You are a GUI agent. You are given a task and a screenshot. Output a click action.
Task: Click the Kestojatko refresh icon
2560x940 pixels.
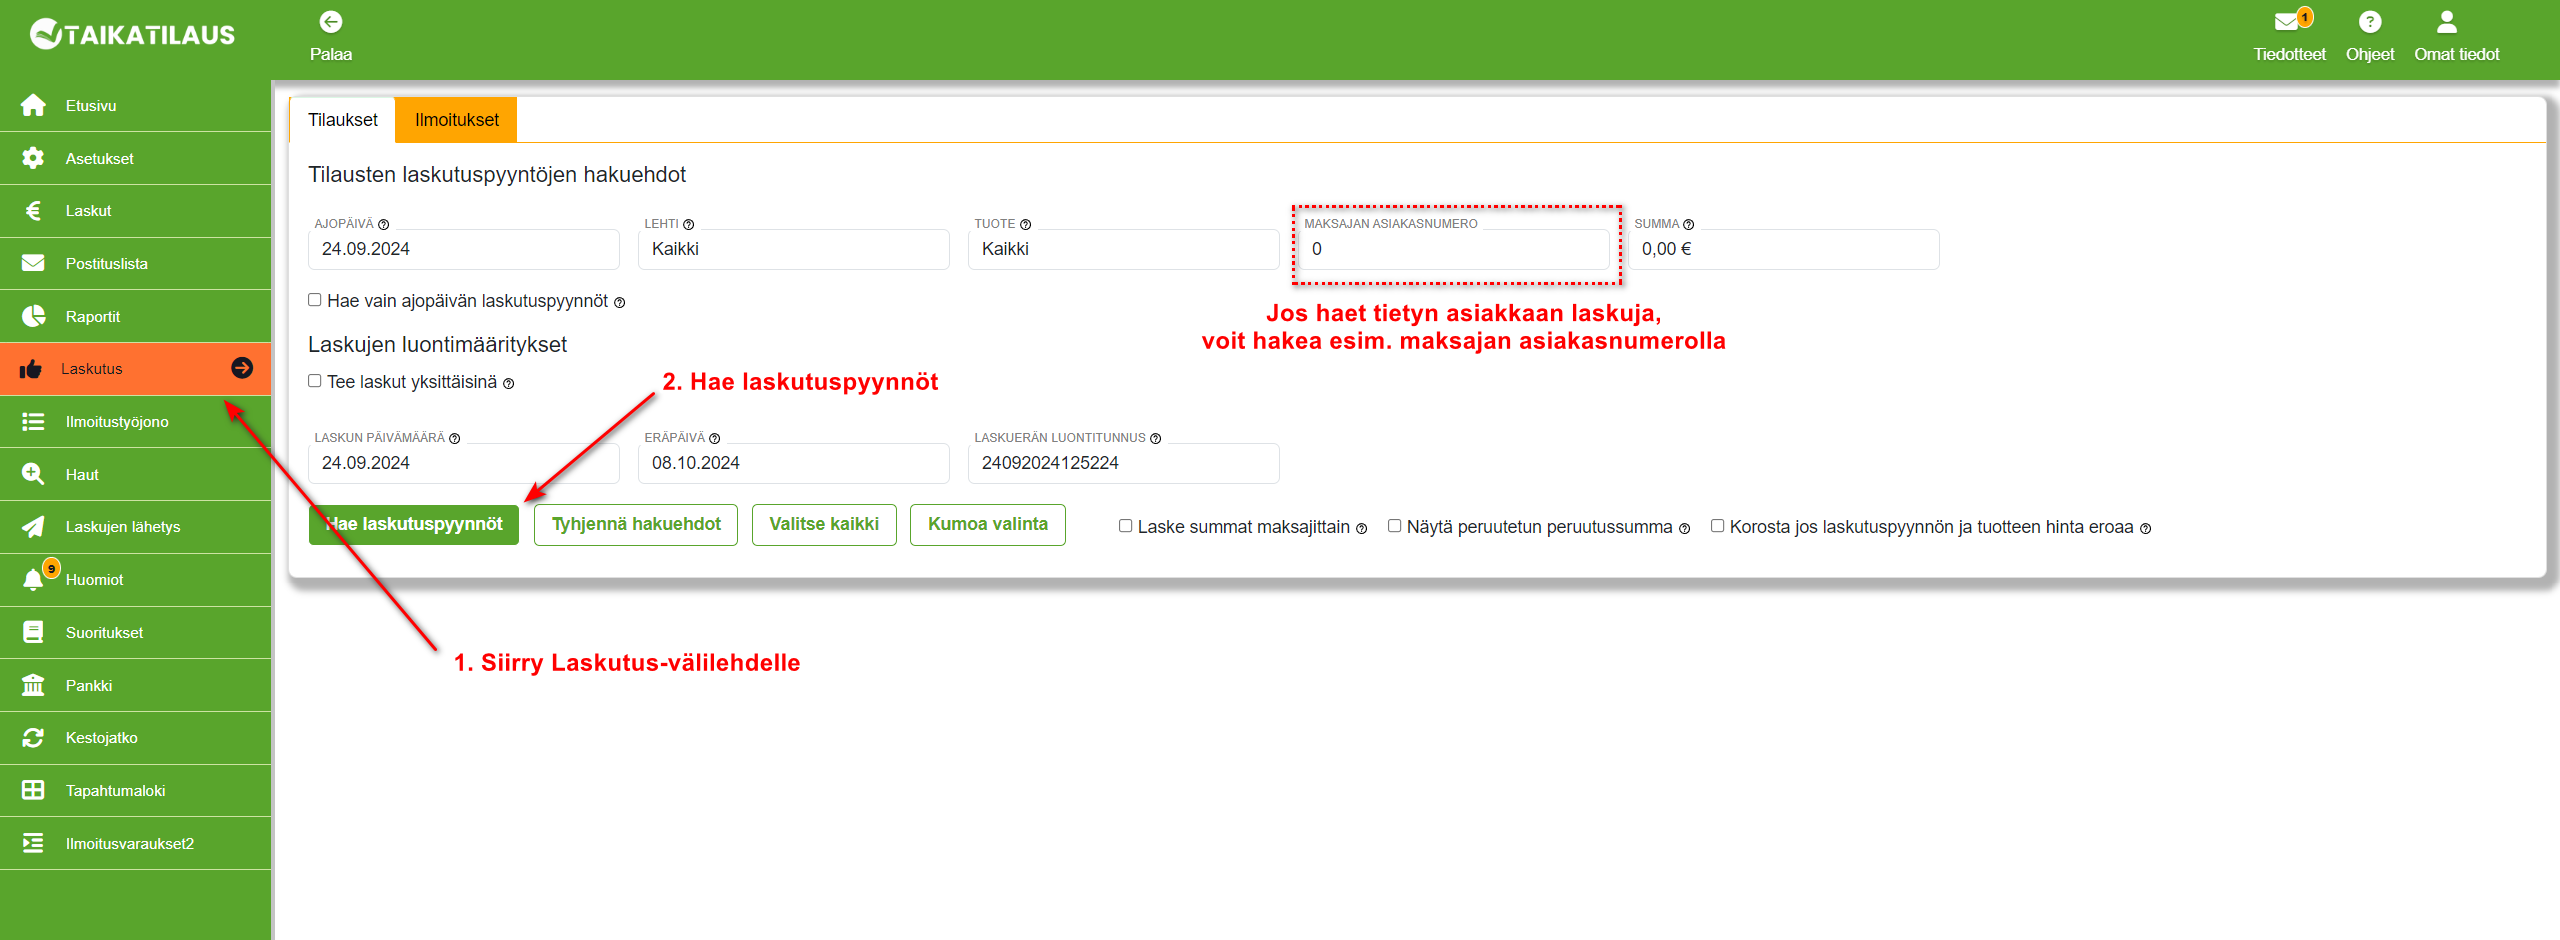click(33, 738)
